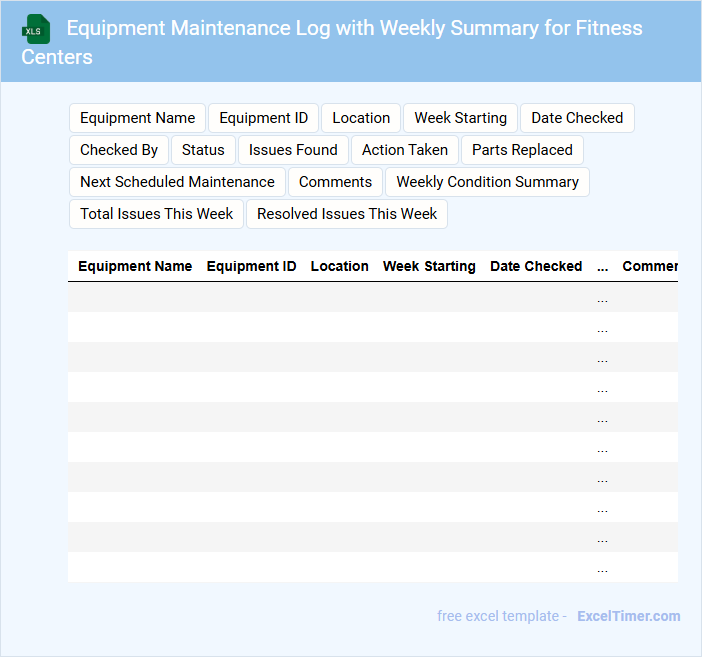Screen dimensions: 702x657
Task: Click the Status tag
Action: 203,150
